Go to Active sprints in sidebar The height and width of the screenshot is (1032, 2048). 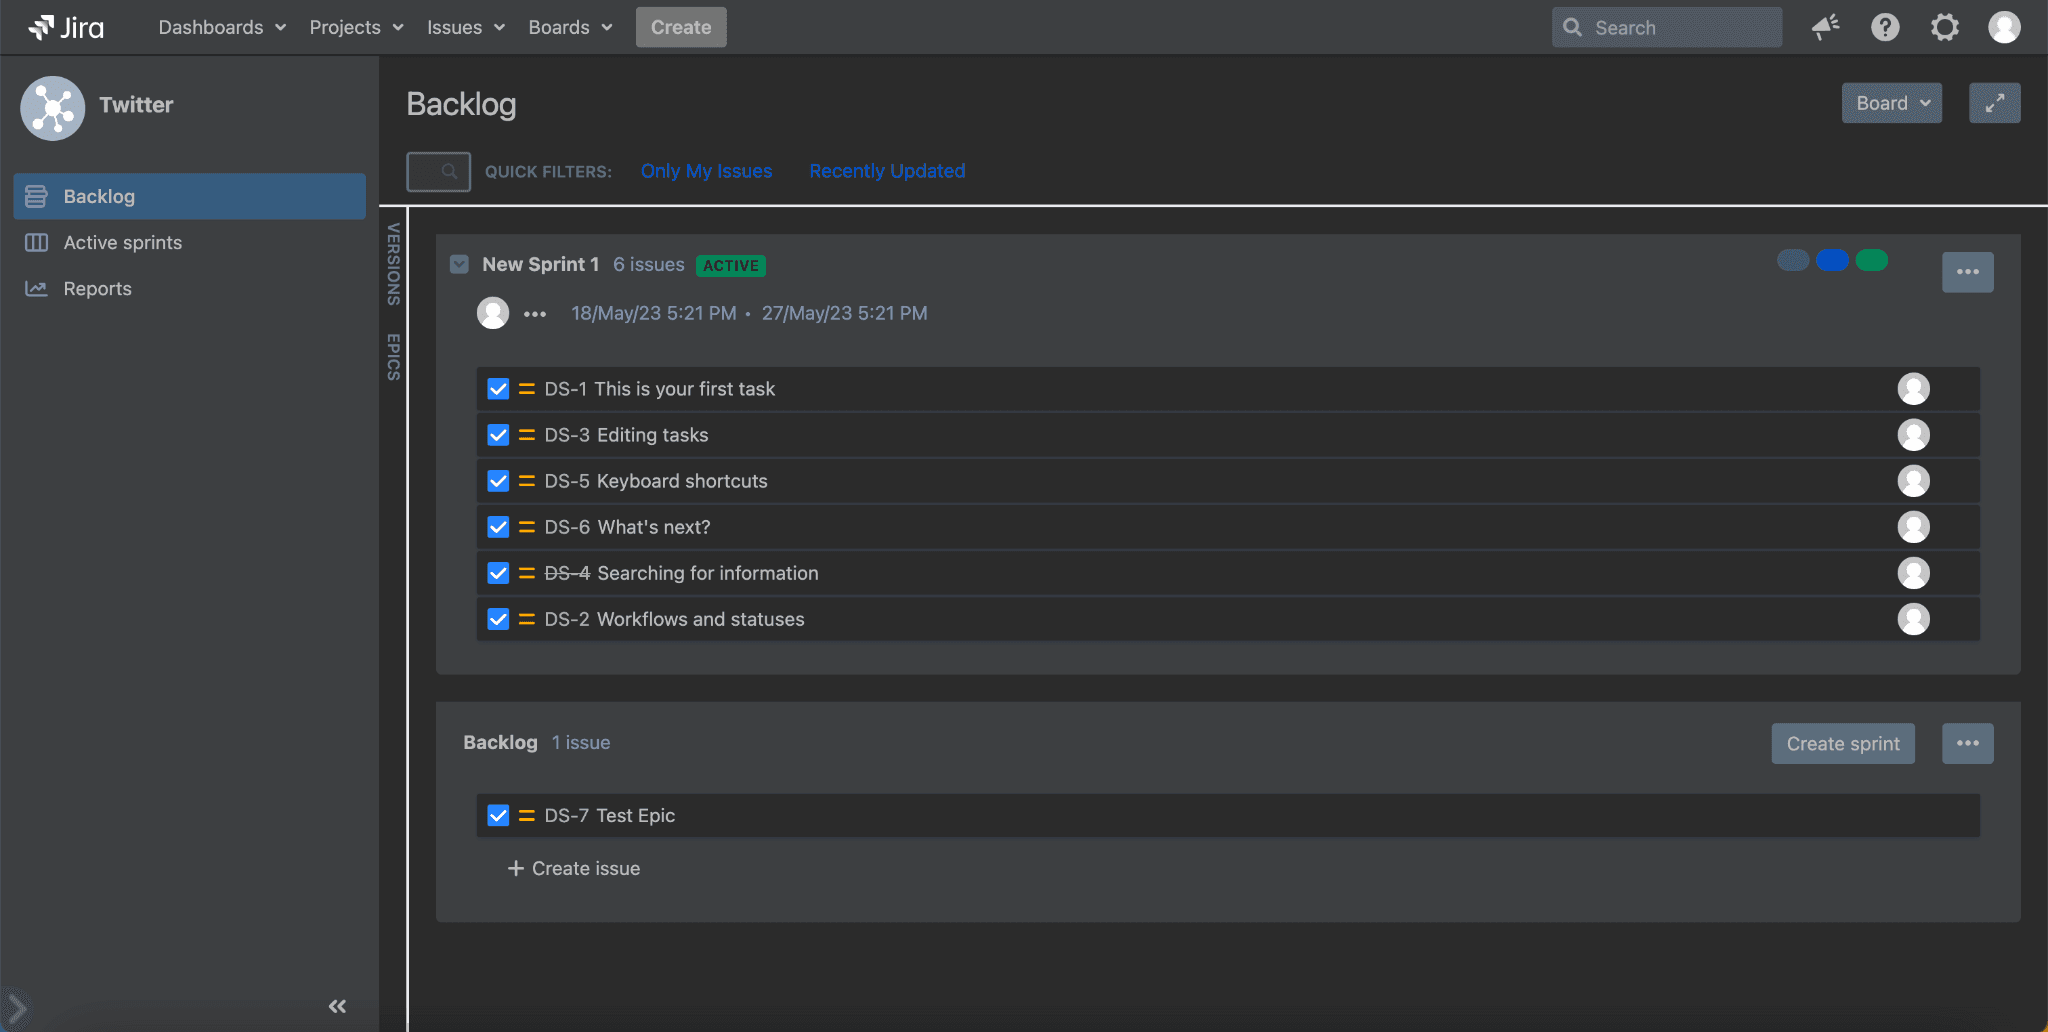click(x=122, y=243)
